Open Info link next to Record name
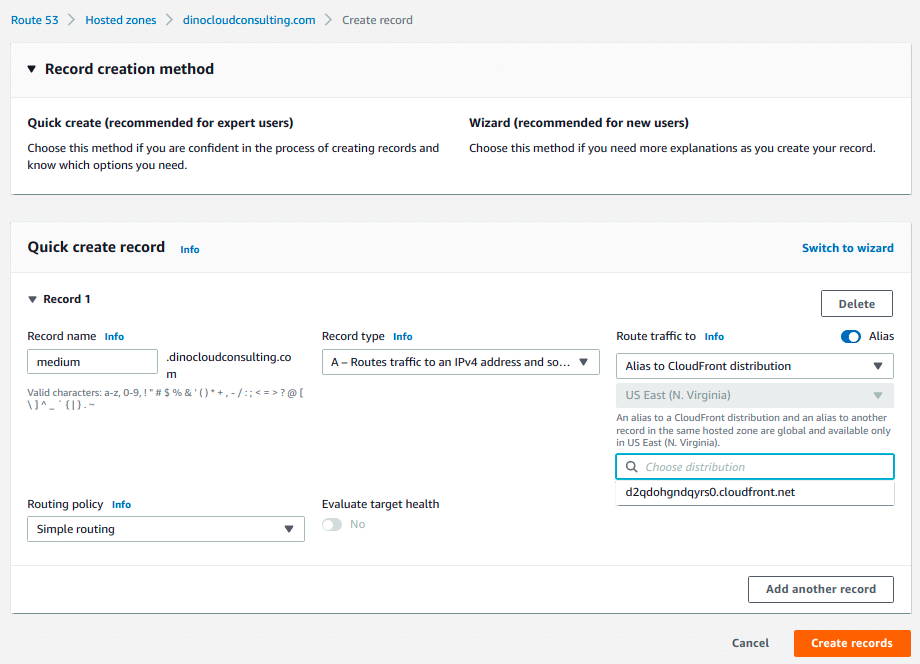 [114, 337]
